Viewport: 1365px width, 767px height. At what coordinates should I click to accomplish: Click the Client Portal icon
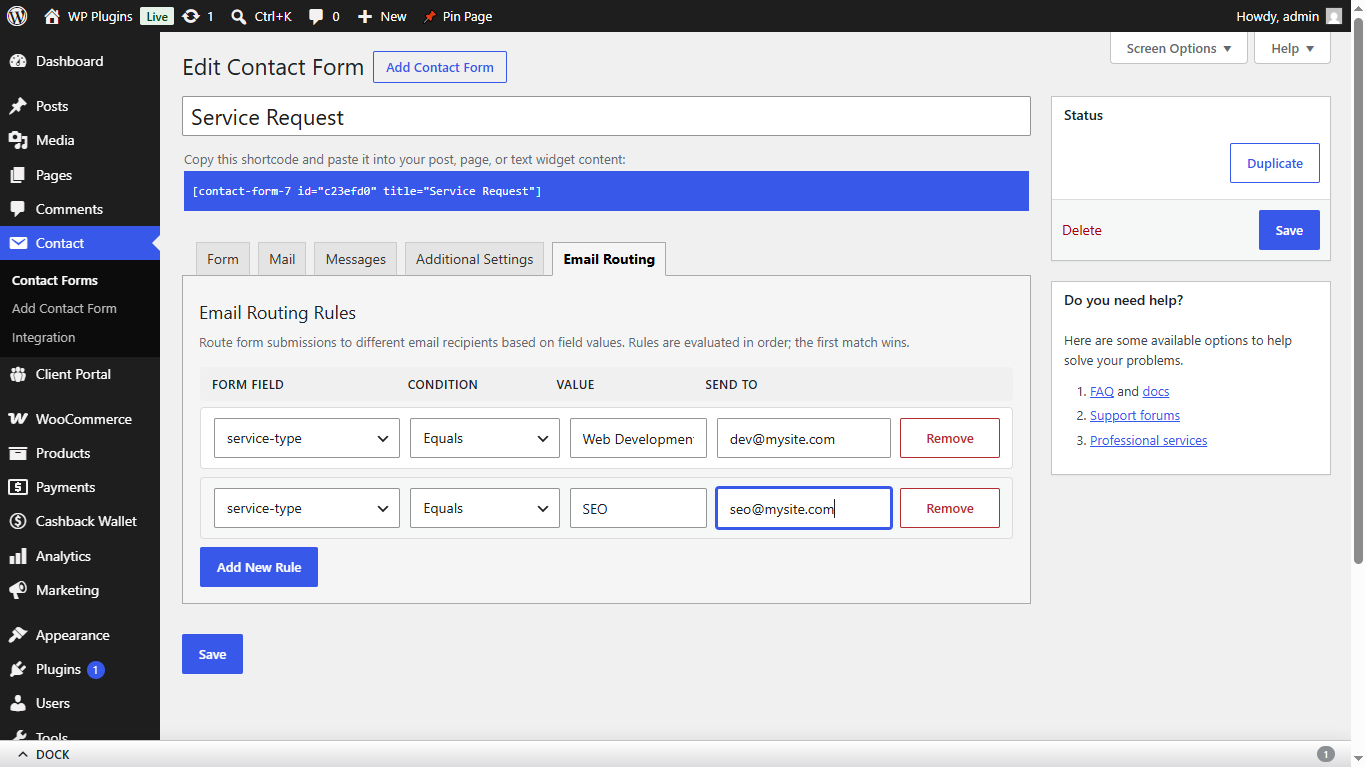coord(18,374)
